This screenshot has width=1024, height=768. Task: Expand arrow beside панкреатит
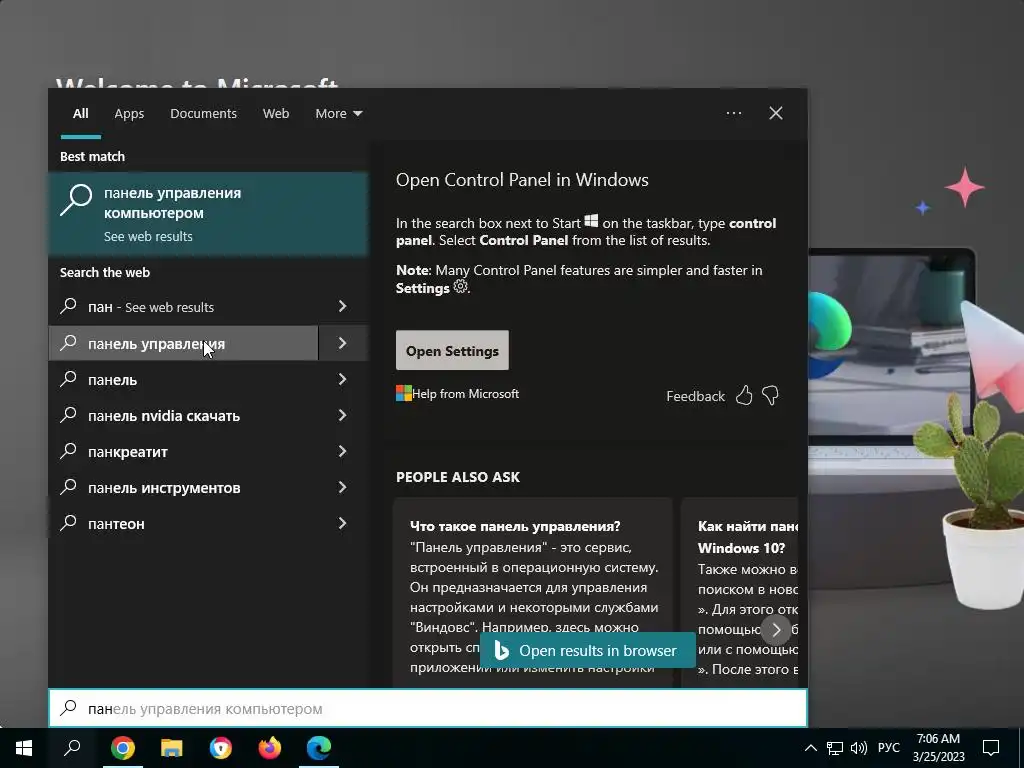pos(343,451)
